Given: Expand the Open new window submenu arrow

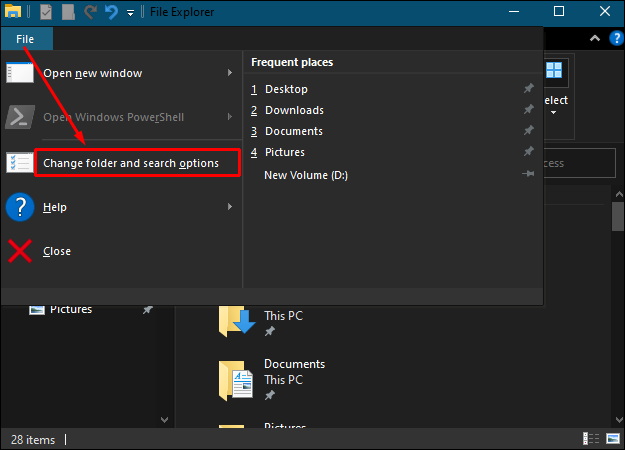Looking at the screenshot, I should (x=230, y=73).
